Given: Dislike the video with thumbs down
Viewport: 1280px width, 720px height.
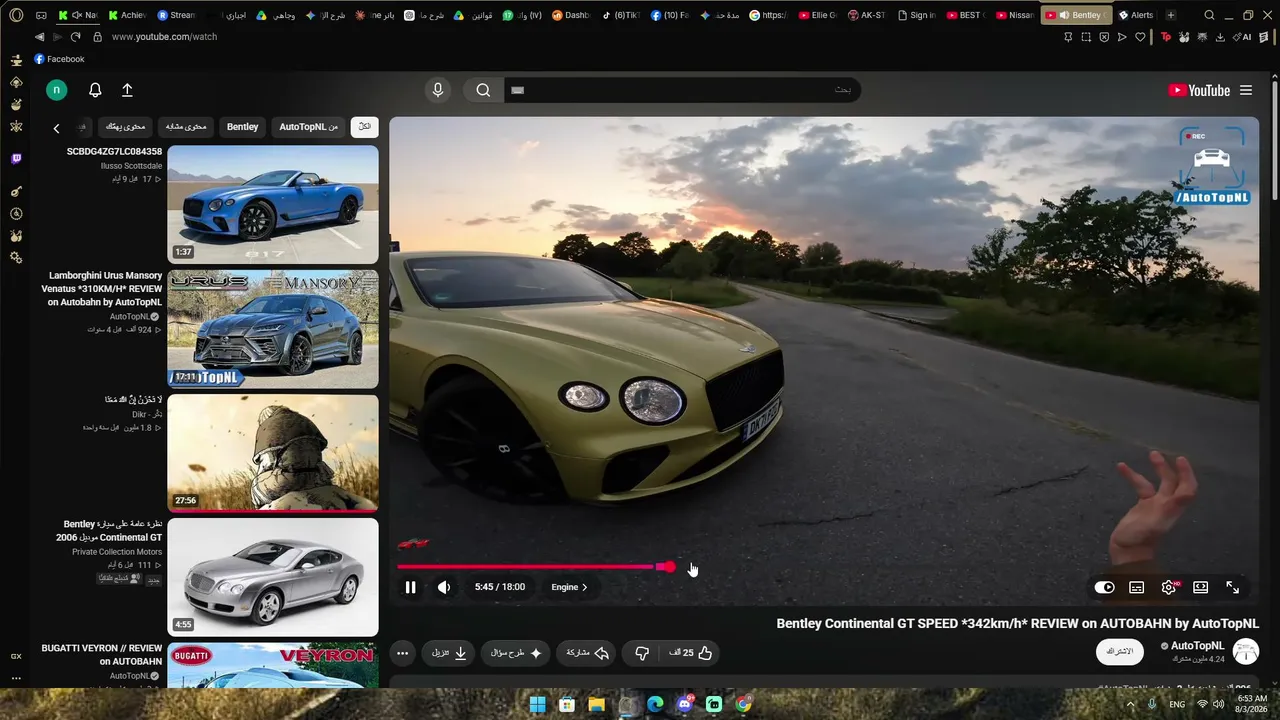Looking at the screenshot, I should coord(642,653).
